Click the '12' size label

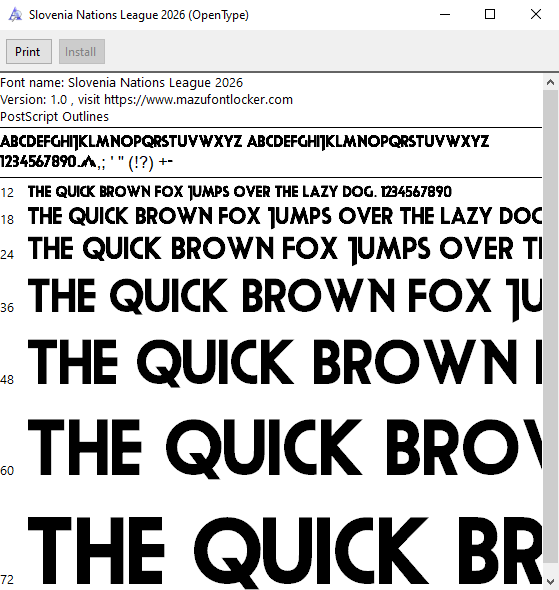point(7,193)
